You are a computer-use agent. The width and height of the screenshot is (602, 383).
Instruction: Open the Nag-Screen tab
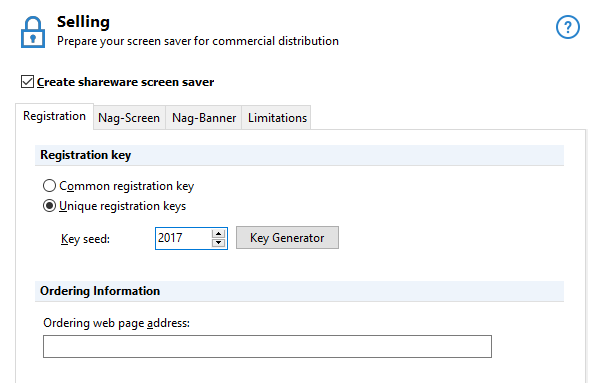click(129, 118)
